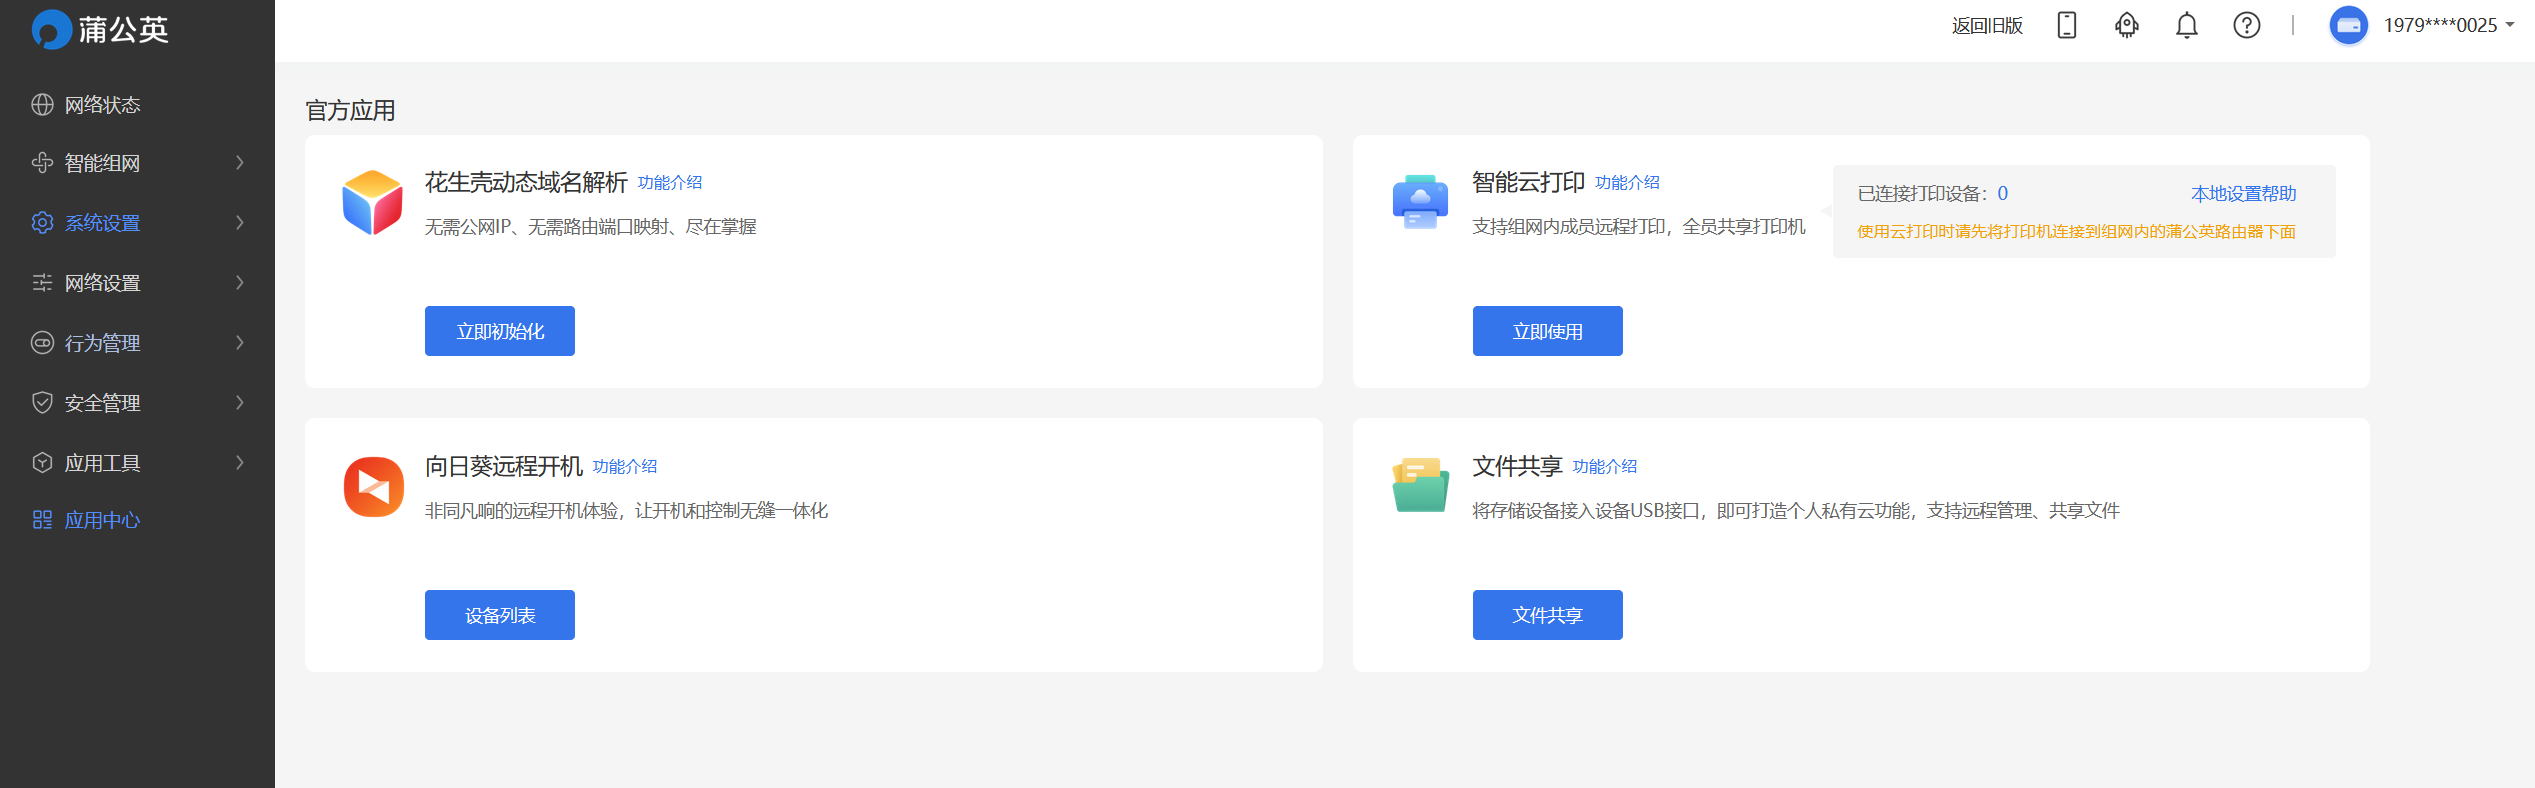Open 功能介绍 link for 智能云打印
Screen dimensions: 2535x788
pos(1627,183)
